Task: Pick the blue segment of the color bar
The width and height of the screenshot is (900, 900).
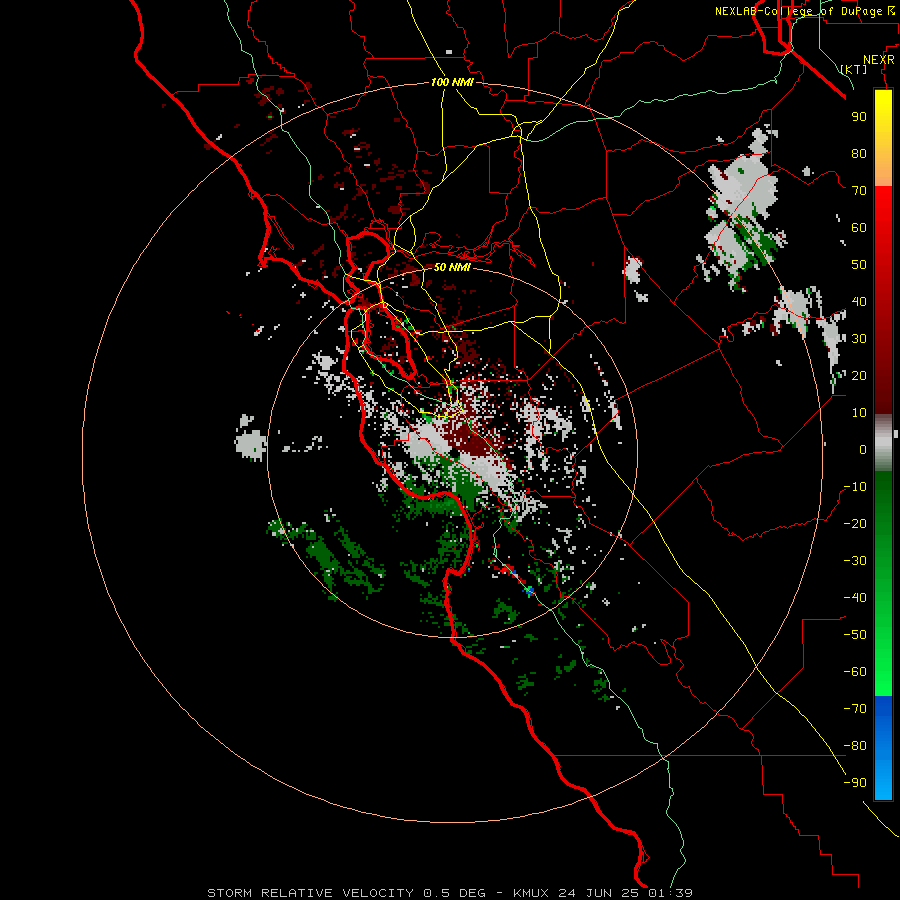Action: point(883,748)
